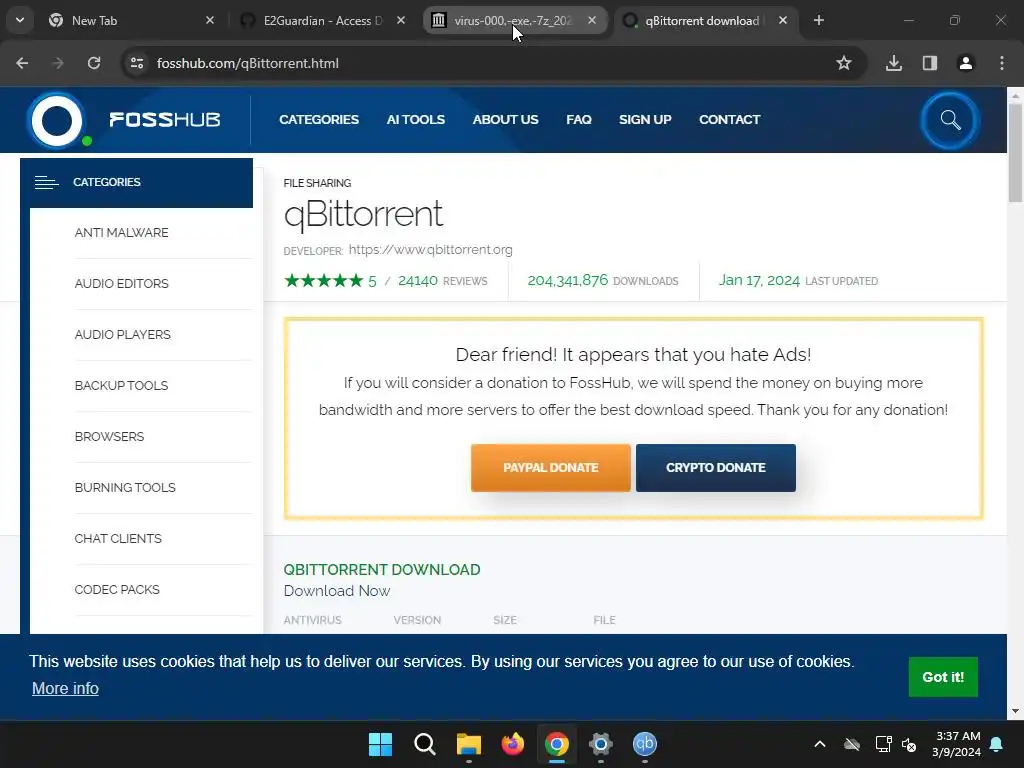
Task: Select the BACKUP TOOLS category
Action: tap(121, 385)
